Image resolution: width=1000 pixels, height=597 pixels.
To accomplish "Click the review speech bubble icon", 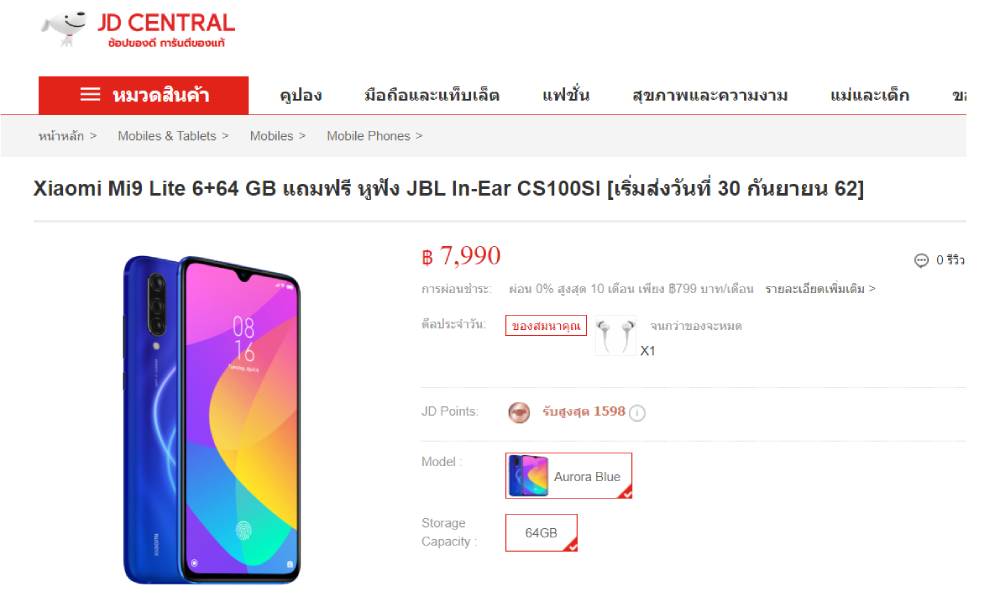I will [921, 260].
